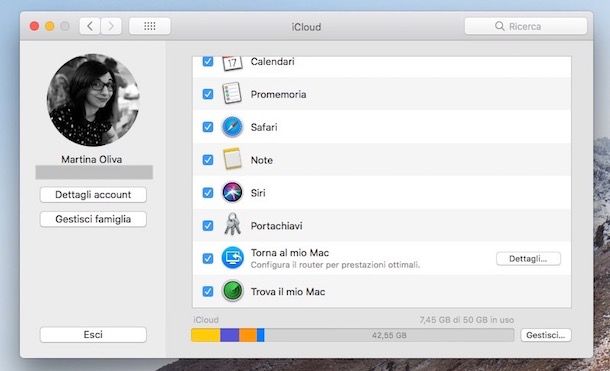This screenshot has width=610, height=371.
Task: Click the 'Promemoria' label
Action: click(x=279, y=94)
